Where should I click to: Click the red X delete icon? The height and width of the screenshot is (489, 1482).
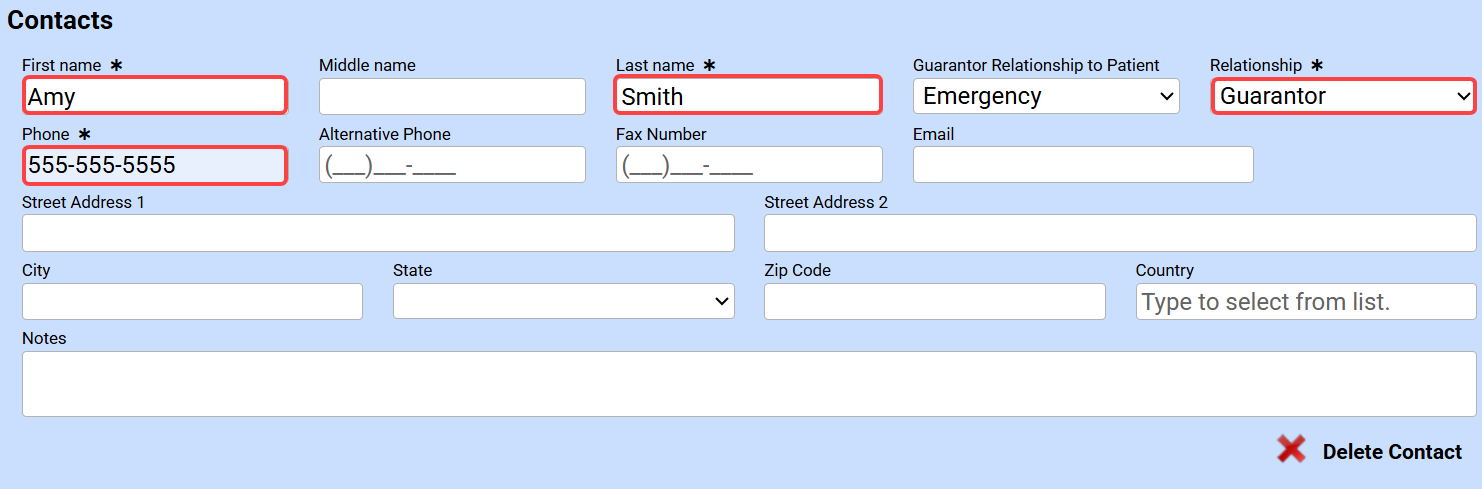[x=1291, y=449]
